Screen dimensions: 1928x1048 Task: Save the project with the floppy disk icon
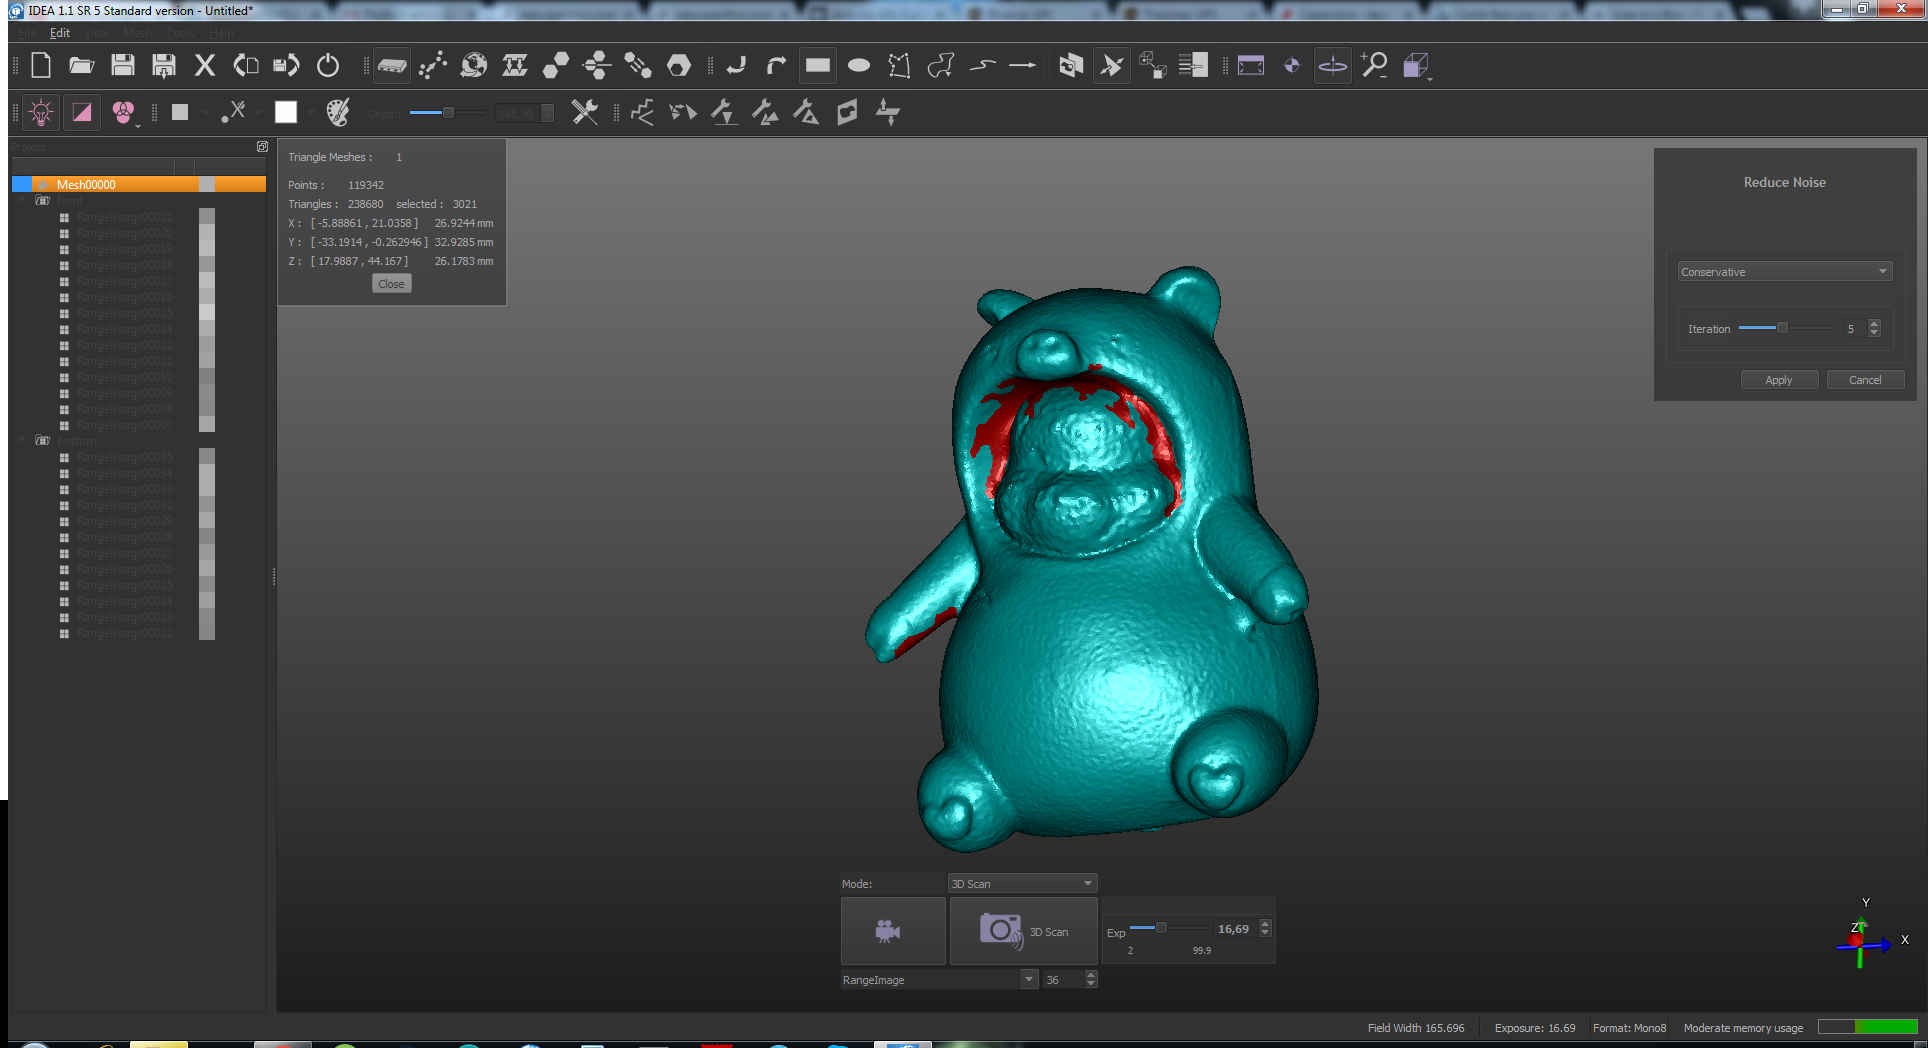pos(122,66)
